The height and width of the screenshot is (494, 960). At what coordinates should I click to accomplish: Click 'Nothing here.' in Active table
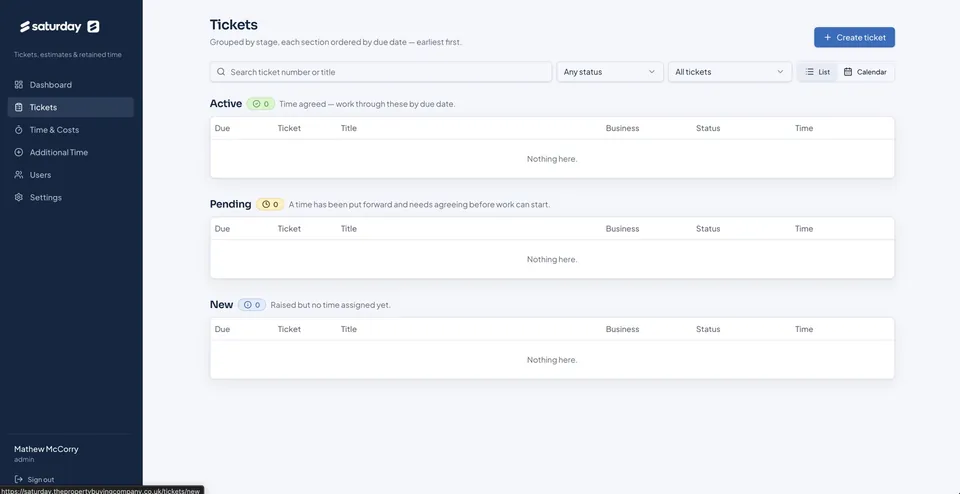tap(552, 159)
